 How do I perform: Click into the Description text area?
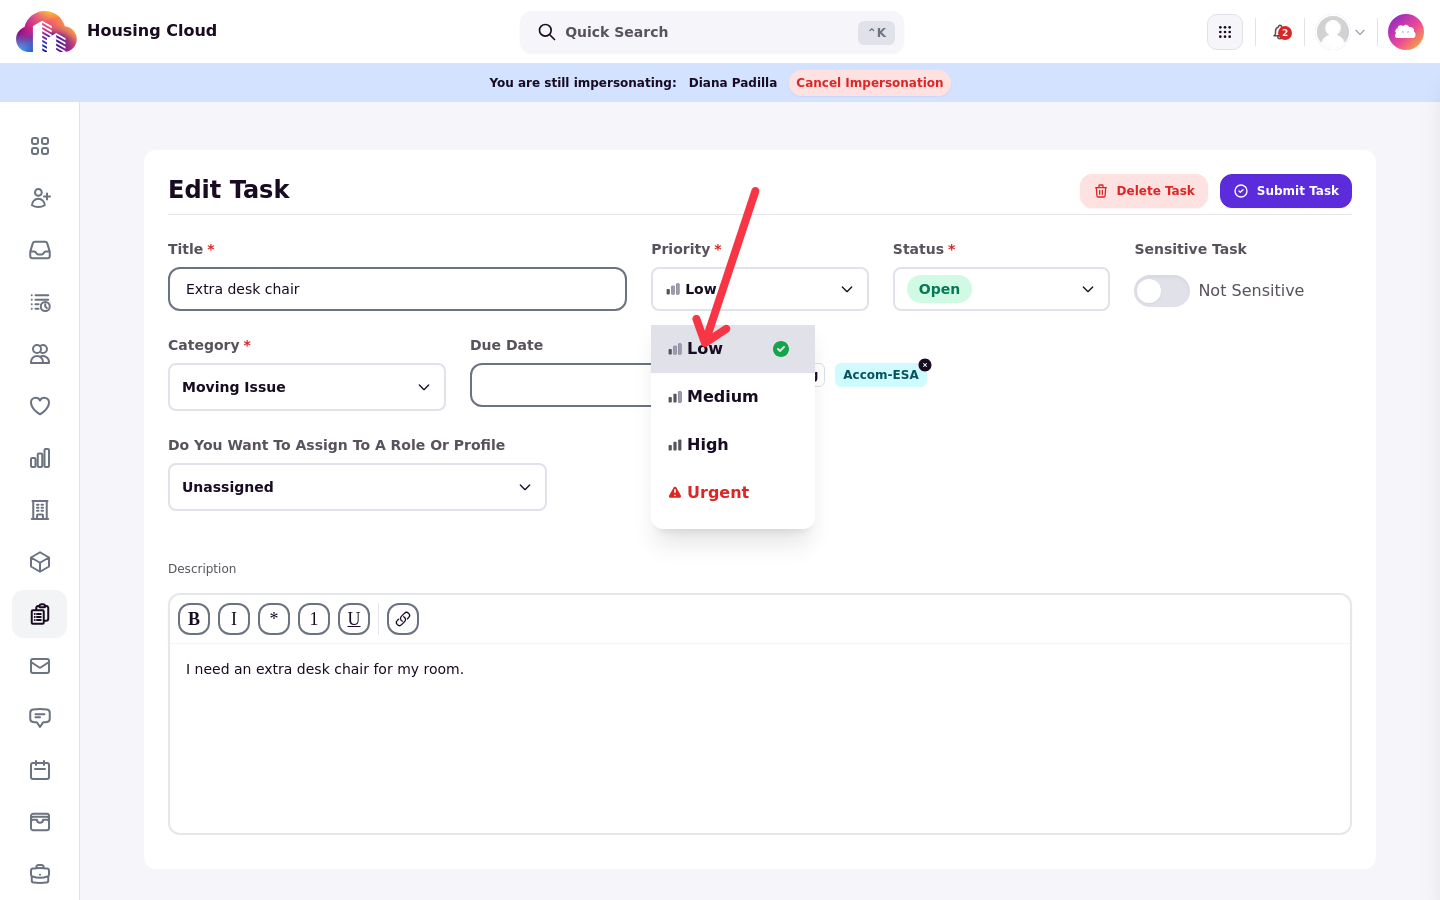(760, 738)
